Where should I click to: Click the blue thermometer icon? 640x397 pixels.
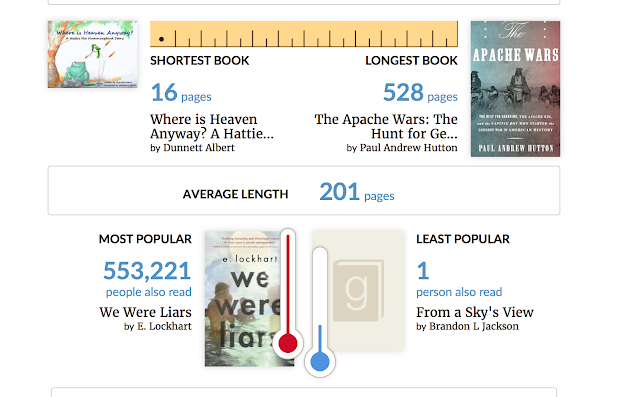click(320, 312)
